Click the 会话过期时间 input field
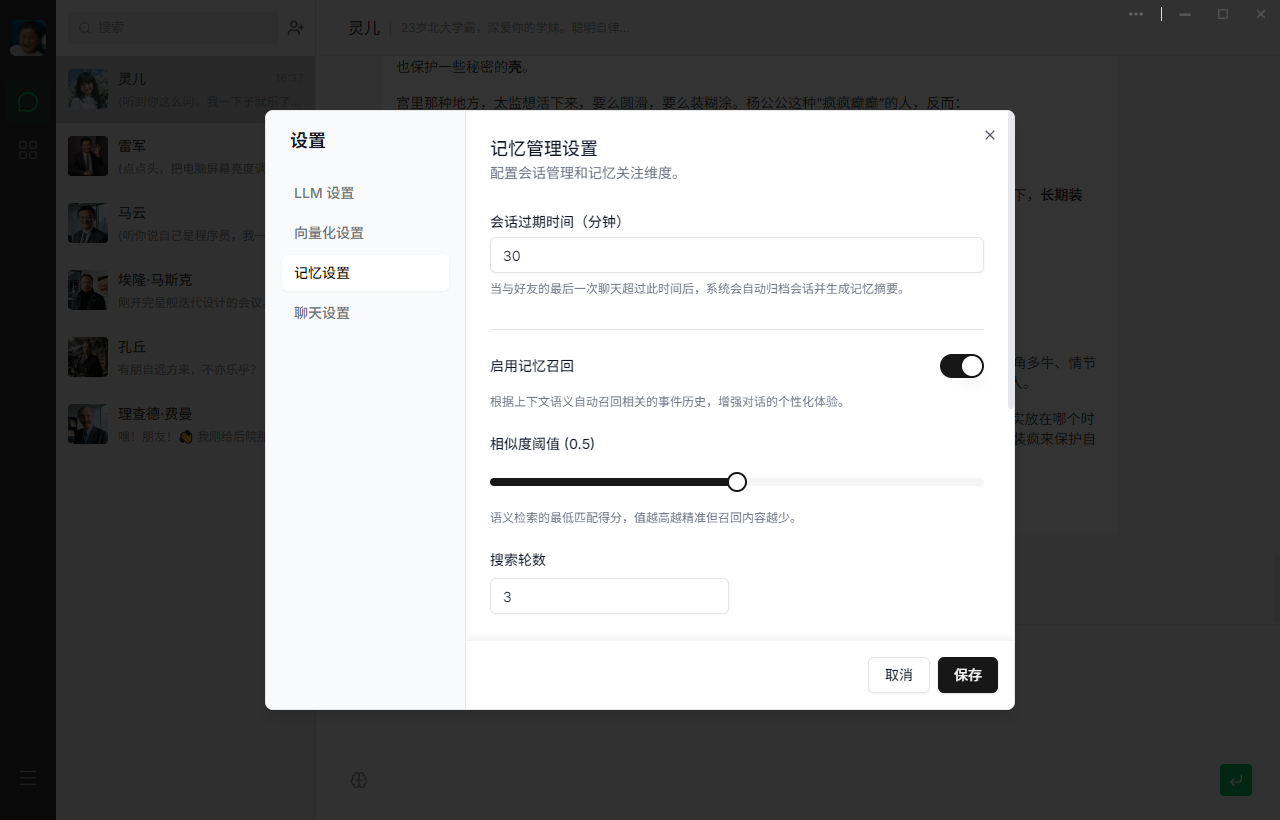This screenshot has height=820, width=1280. coord(736,256)
